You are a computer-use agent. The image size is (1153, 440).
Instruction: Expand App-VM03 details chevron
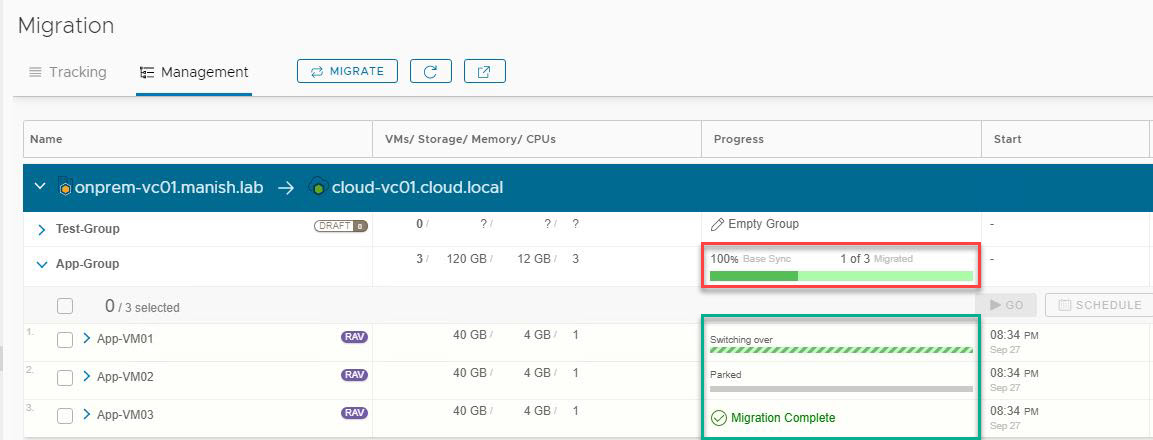click(86, 415)
